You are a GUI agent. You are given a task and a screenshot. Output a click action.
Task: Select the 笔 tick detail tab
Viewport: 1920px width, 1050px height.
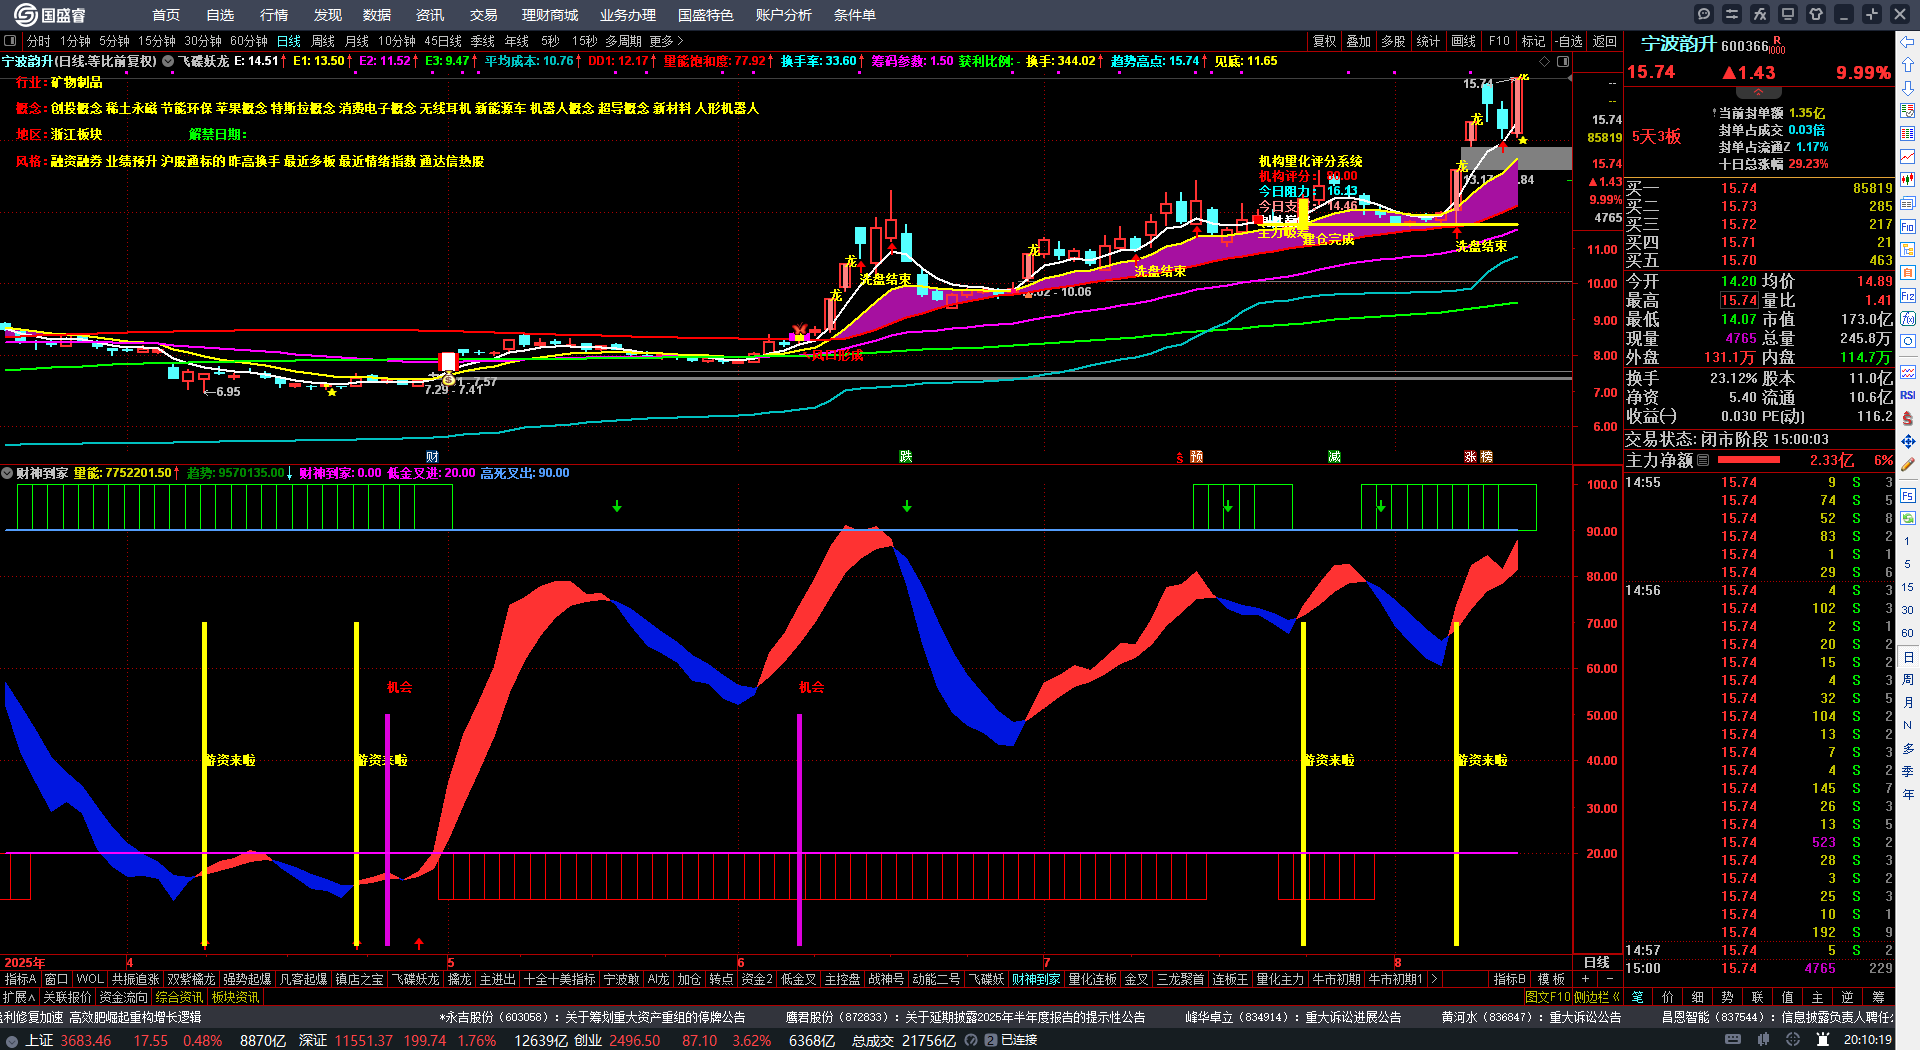click(x=1637, y=997)
